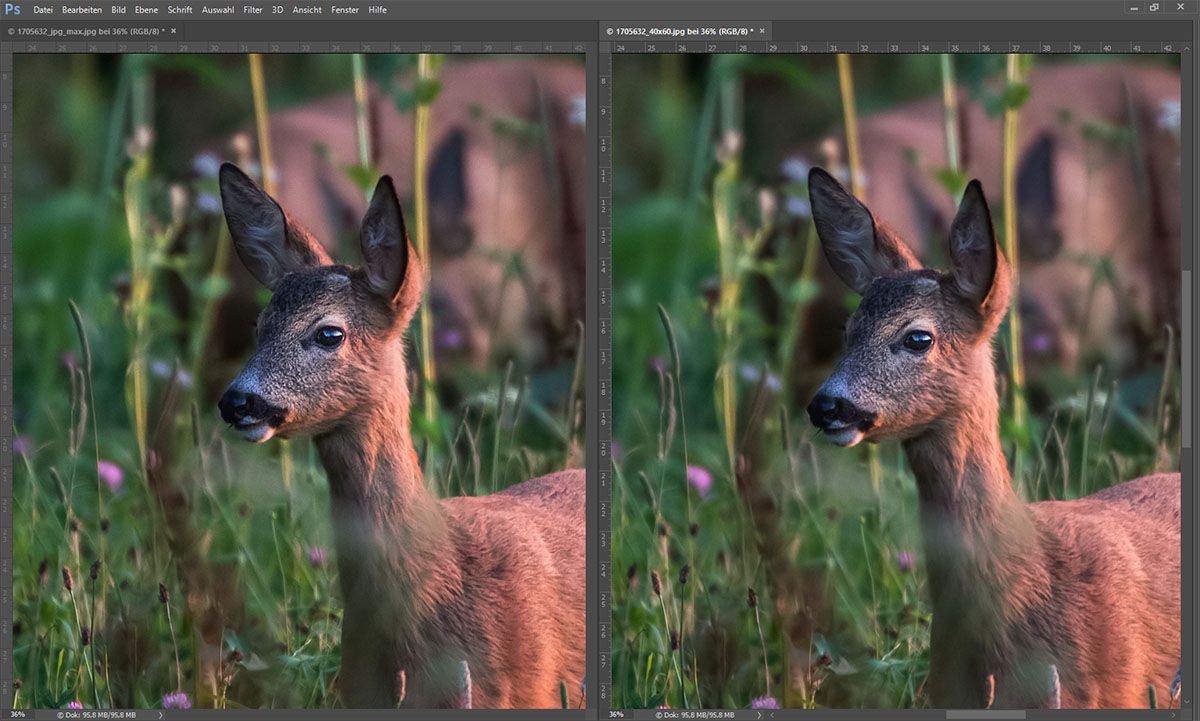This screenshot has height=721, width=1200.
Task: Expand the left document's status bar arrow
Action: (160, 715)
